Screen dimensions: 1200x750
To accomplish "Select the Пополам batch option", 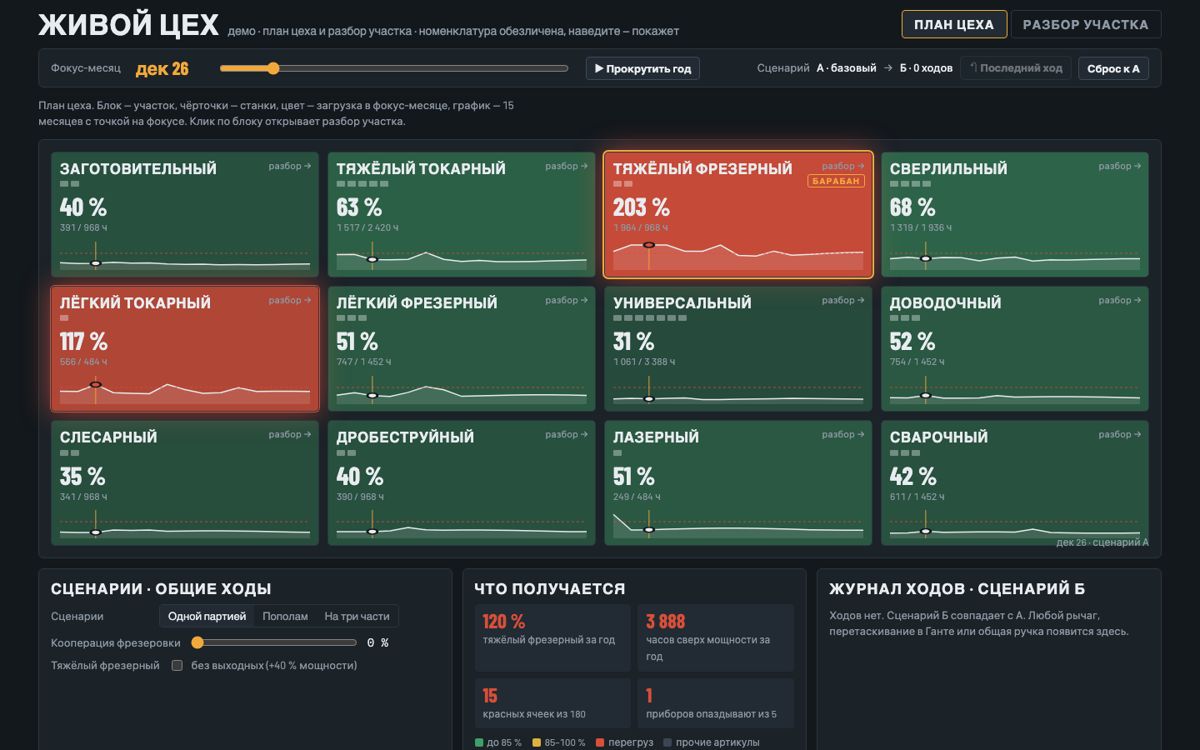I will (x=285, y=616).
